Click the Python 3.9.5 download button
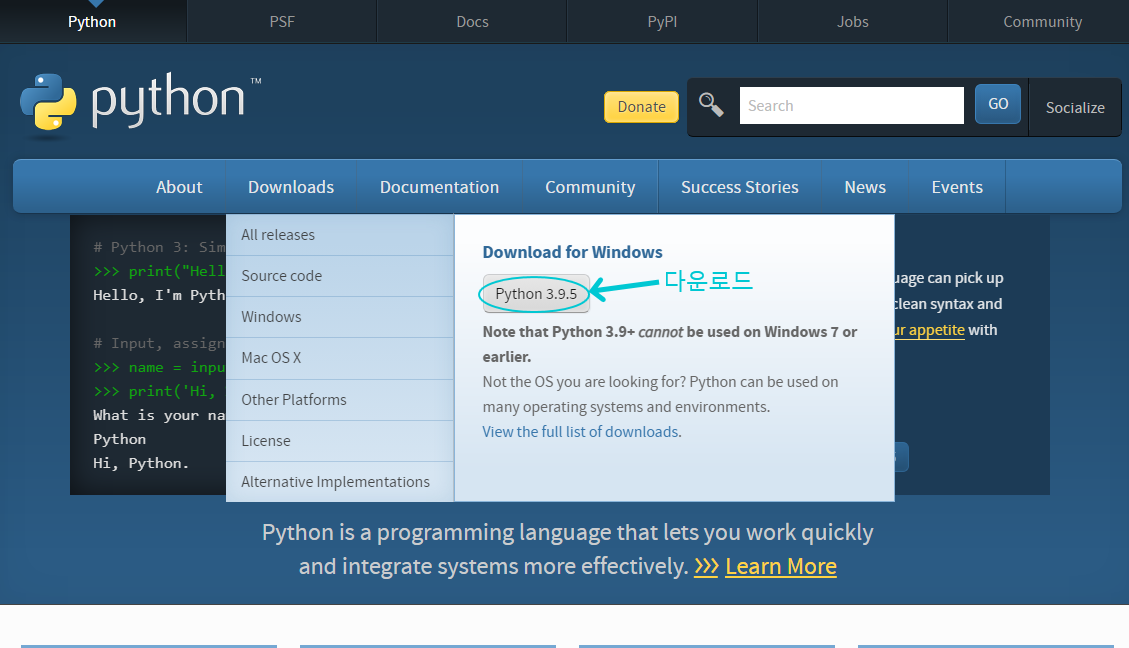Viewport: 1129px width, 648px height. pyautogui.click(x=536, y=294)
